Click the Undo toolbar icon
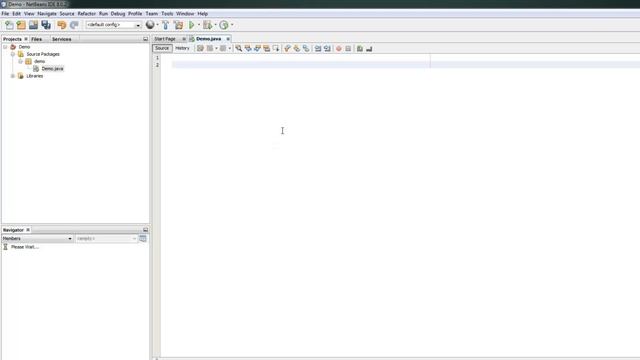 point(62,25)
